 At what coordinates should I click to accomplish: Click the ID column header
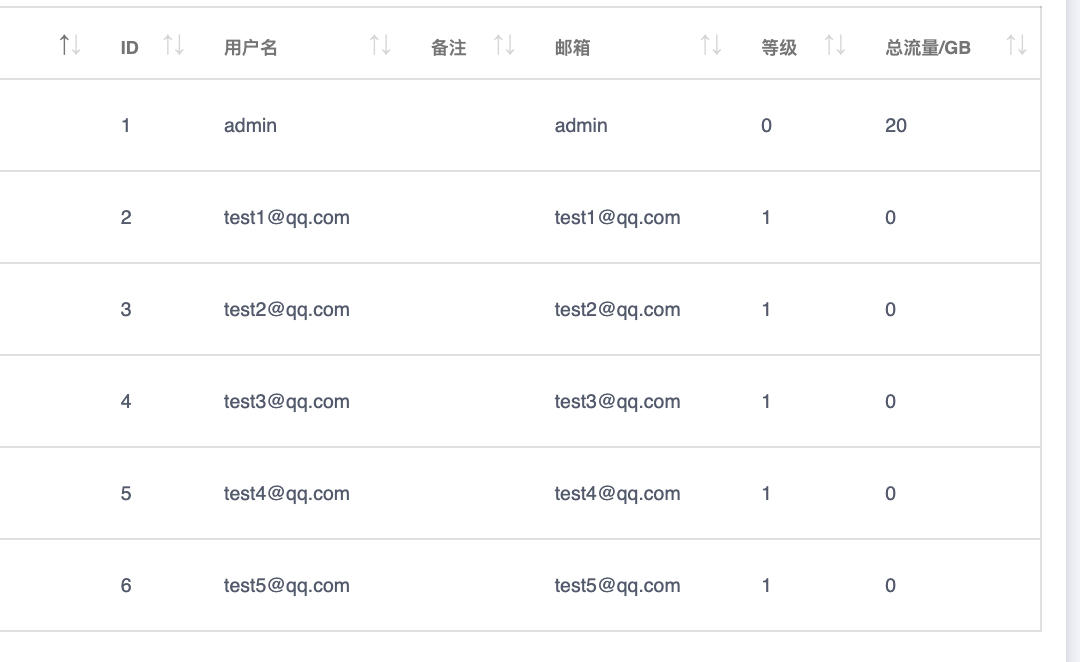[129, 48]
